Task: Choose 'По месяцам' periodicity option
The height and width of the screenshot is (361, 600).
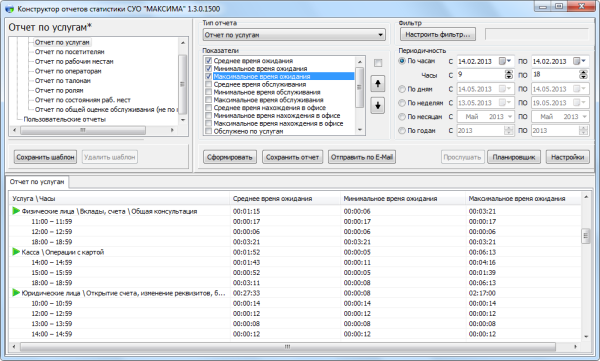Action: [x=402, y=116]
